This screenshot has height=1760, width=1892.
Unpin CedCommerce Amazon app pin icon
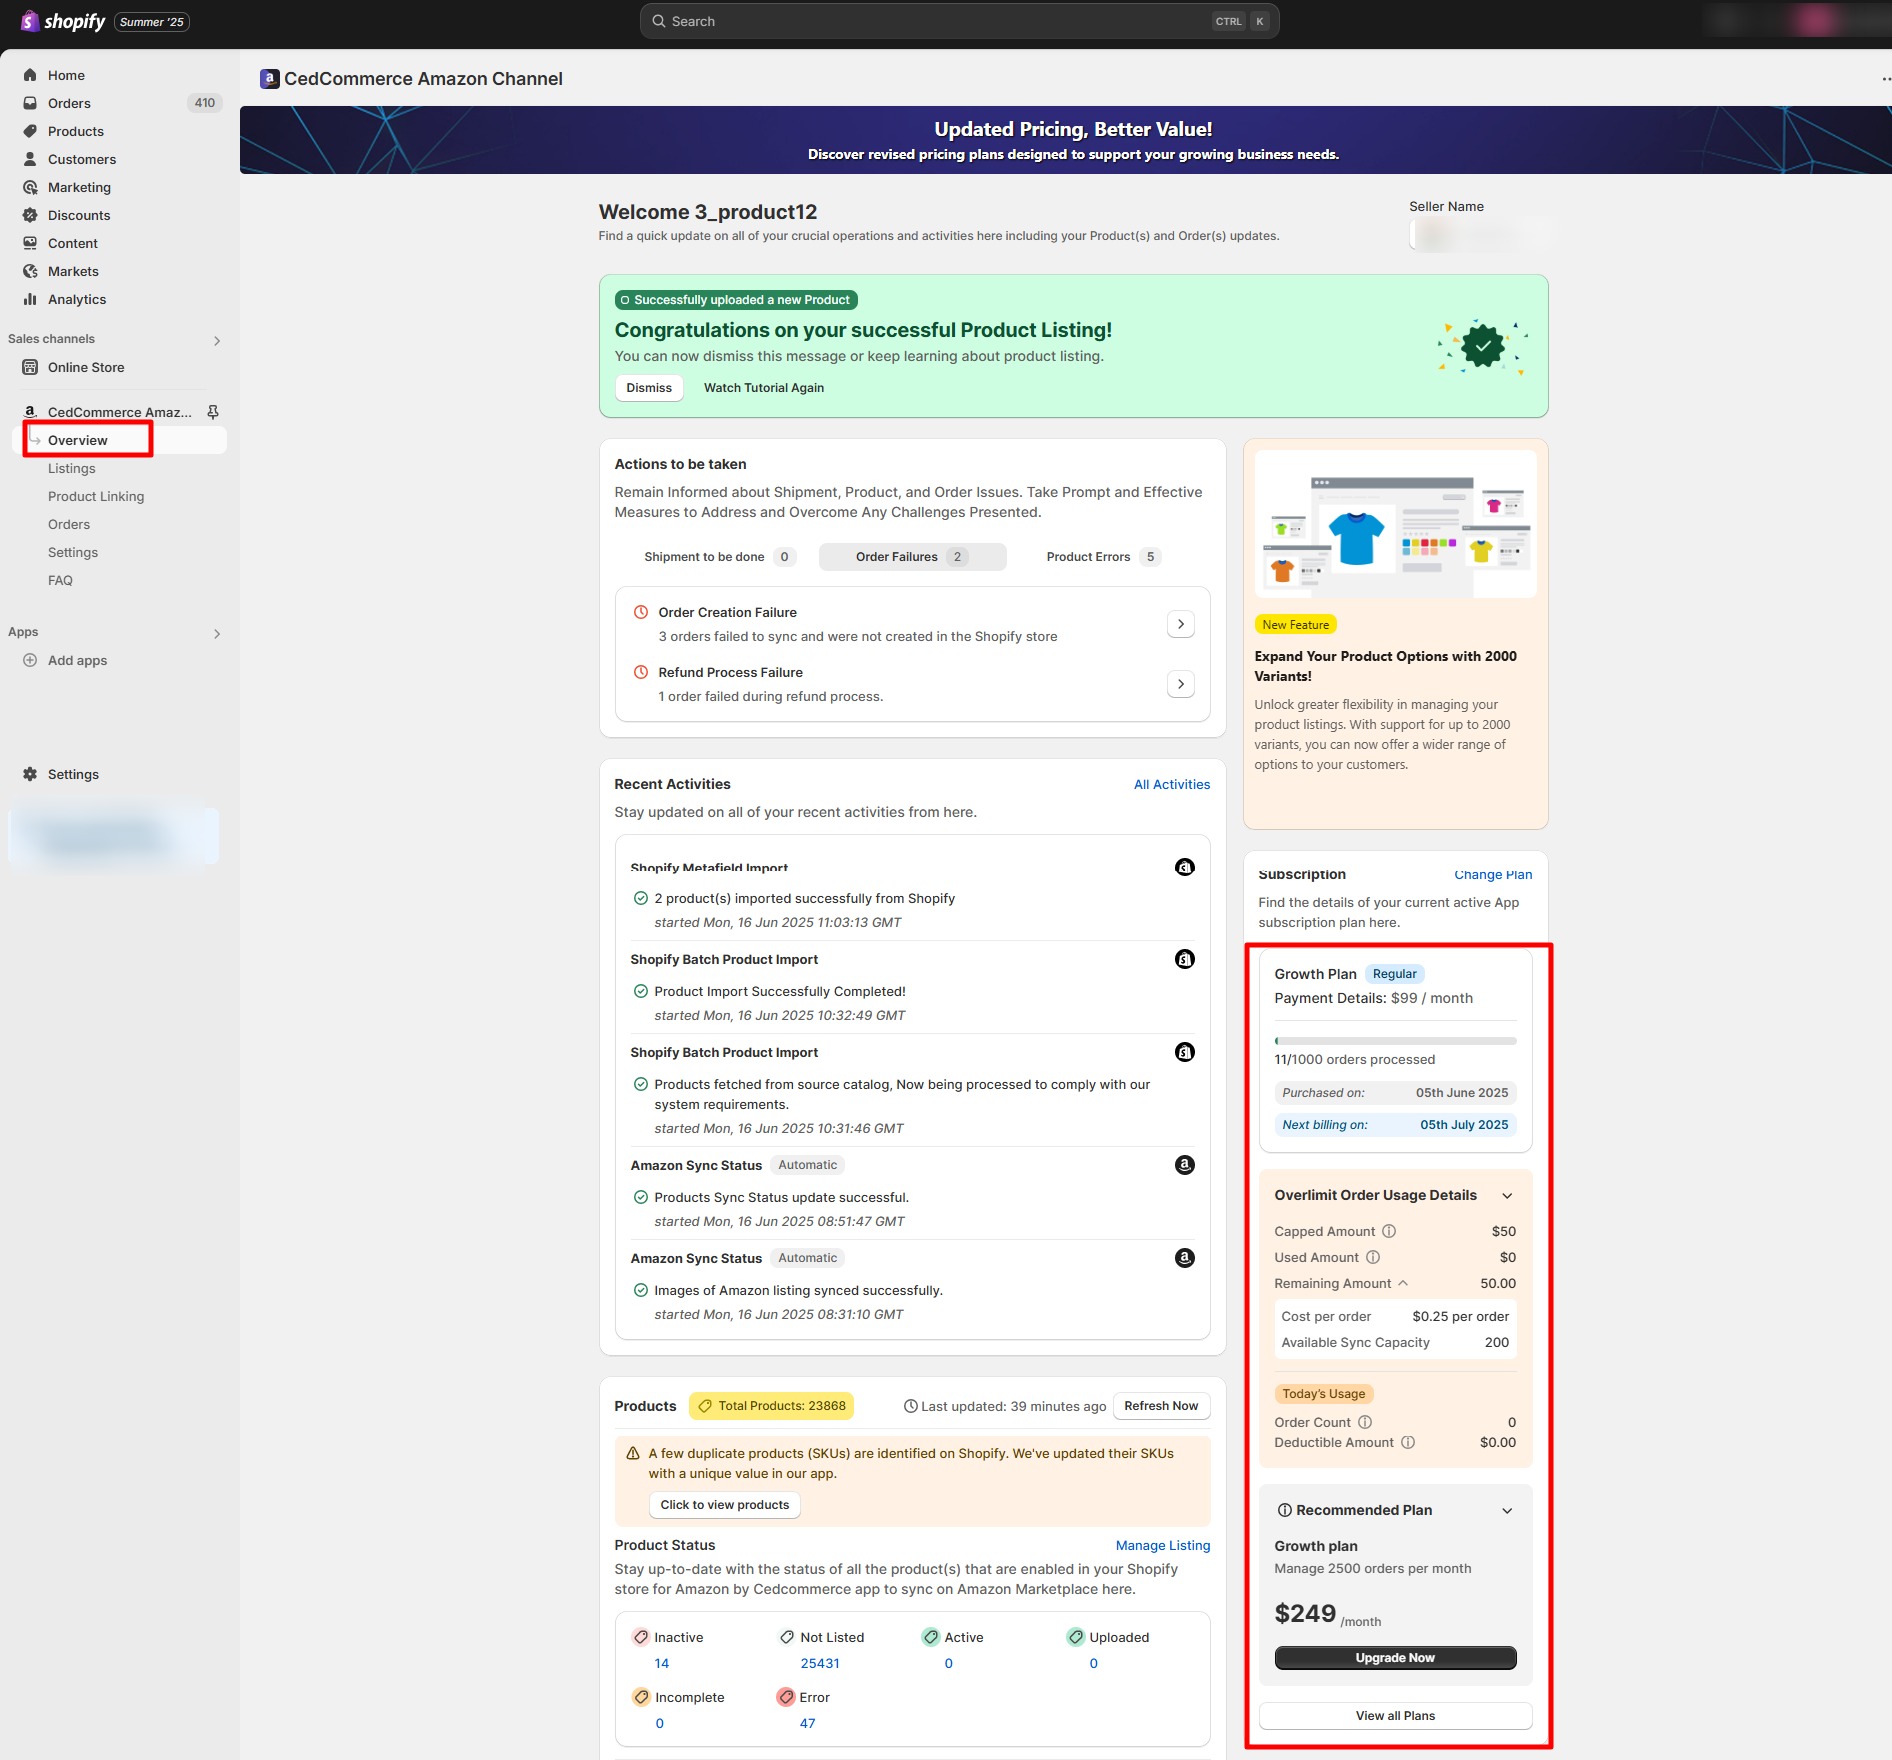[213, 412]
